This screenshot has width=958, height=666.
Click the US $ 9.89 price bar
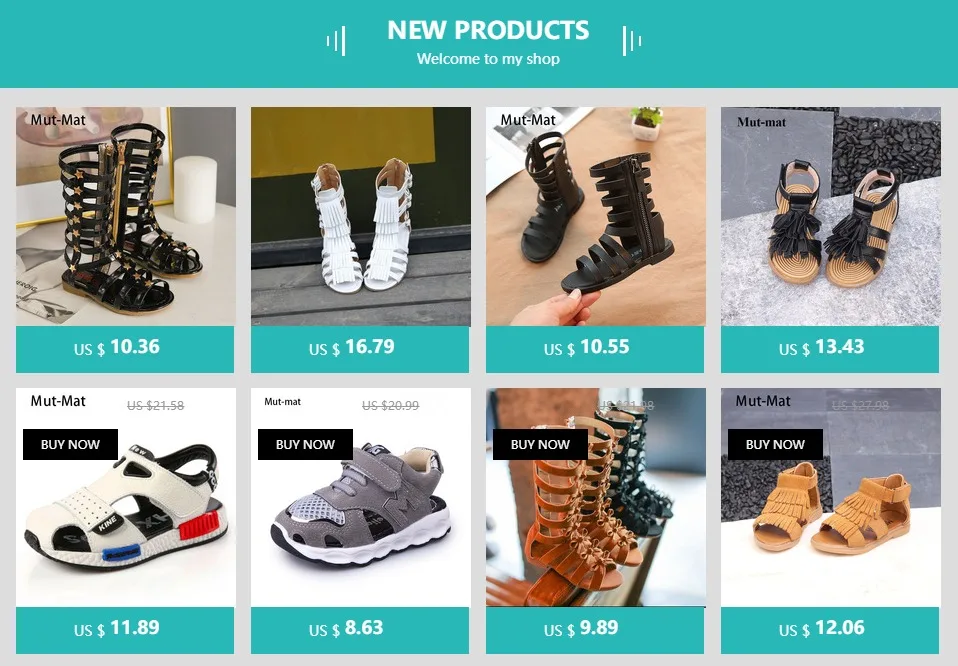(x=595, y=630)
